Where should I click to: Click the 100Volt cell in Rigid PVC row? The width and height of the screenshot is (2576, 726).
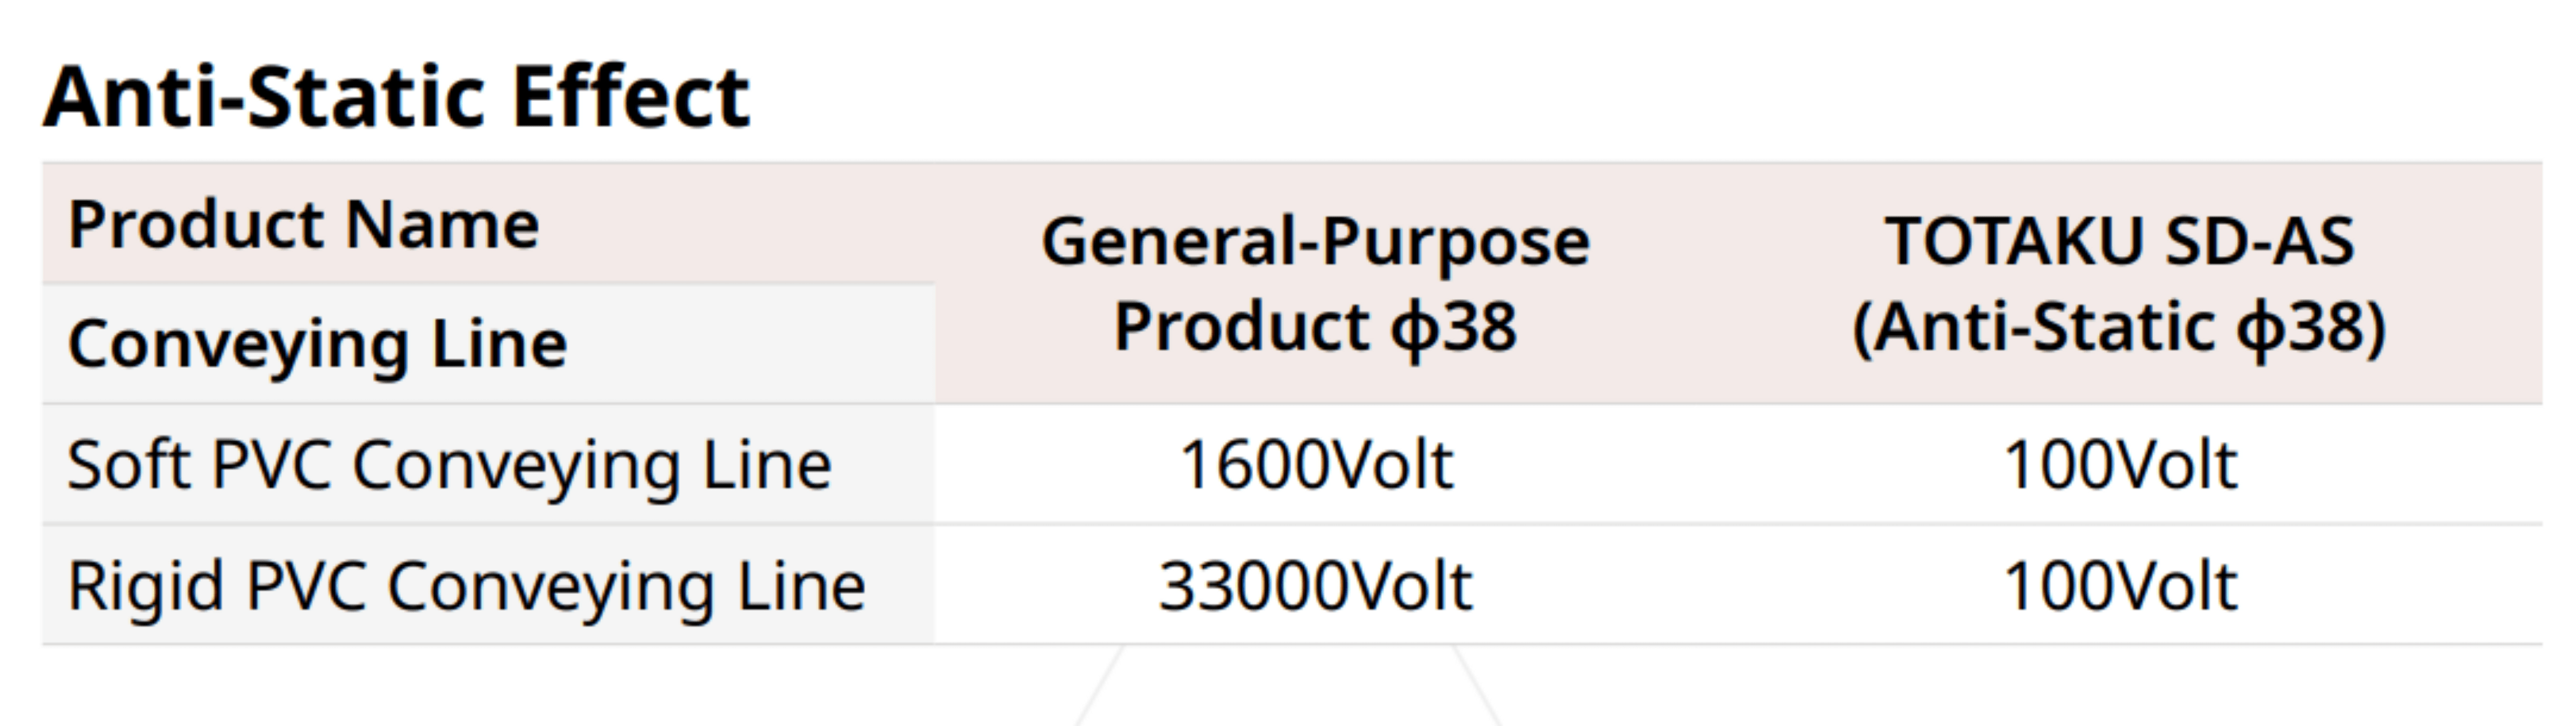click(2119, 585)
